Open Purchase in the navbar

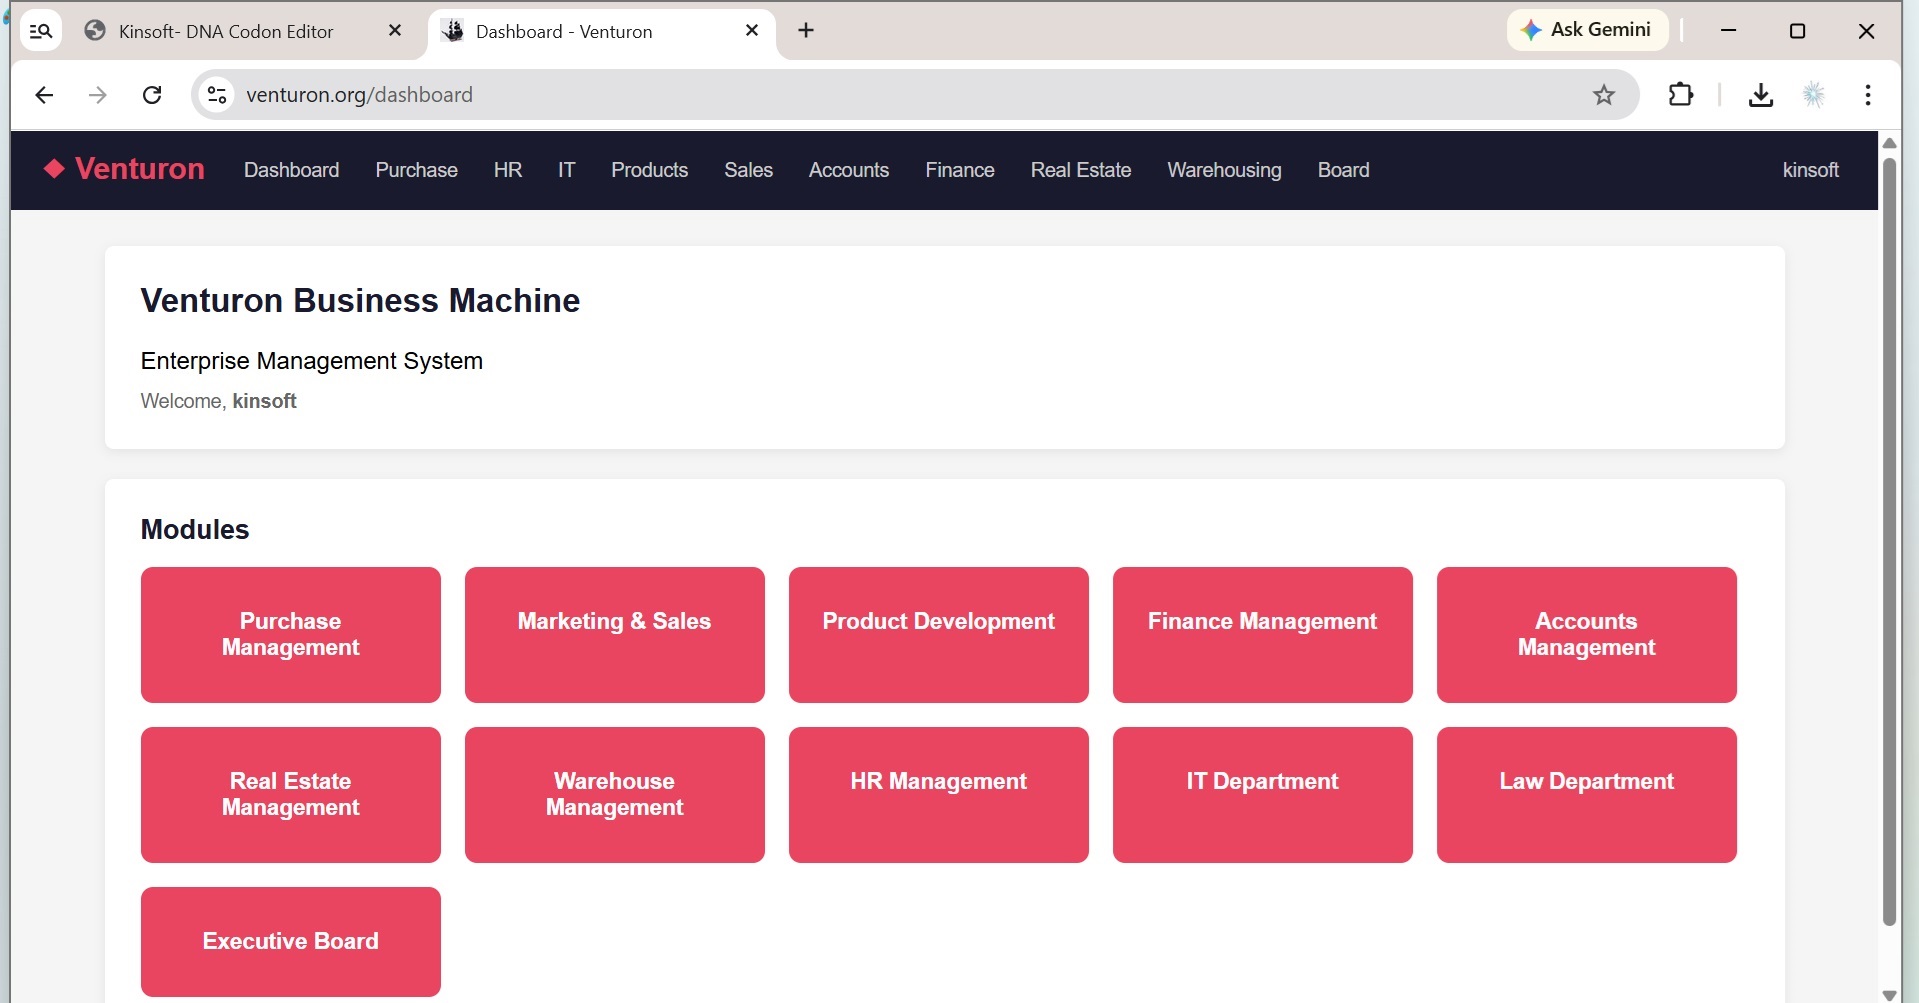point(416,170)
